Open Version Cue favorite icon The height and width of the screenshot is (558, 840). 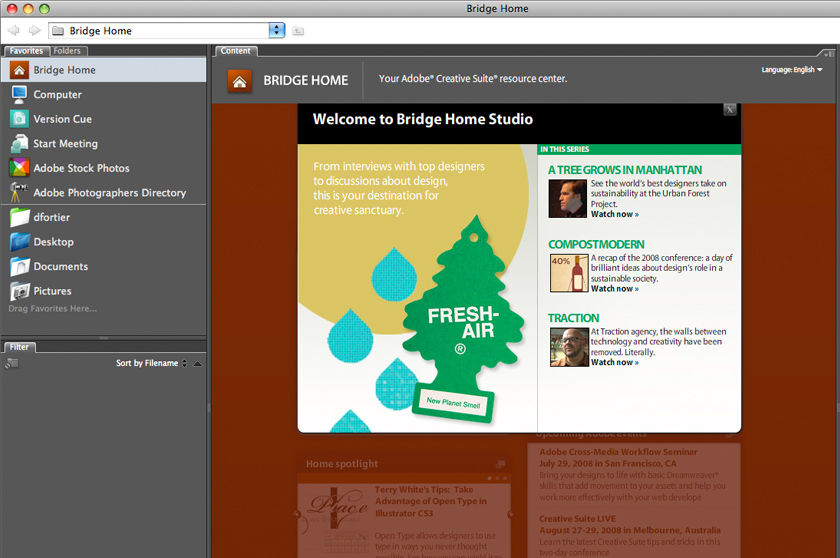pos(19,119)
